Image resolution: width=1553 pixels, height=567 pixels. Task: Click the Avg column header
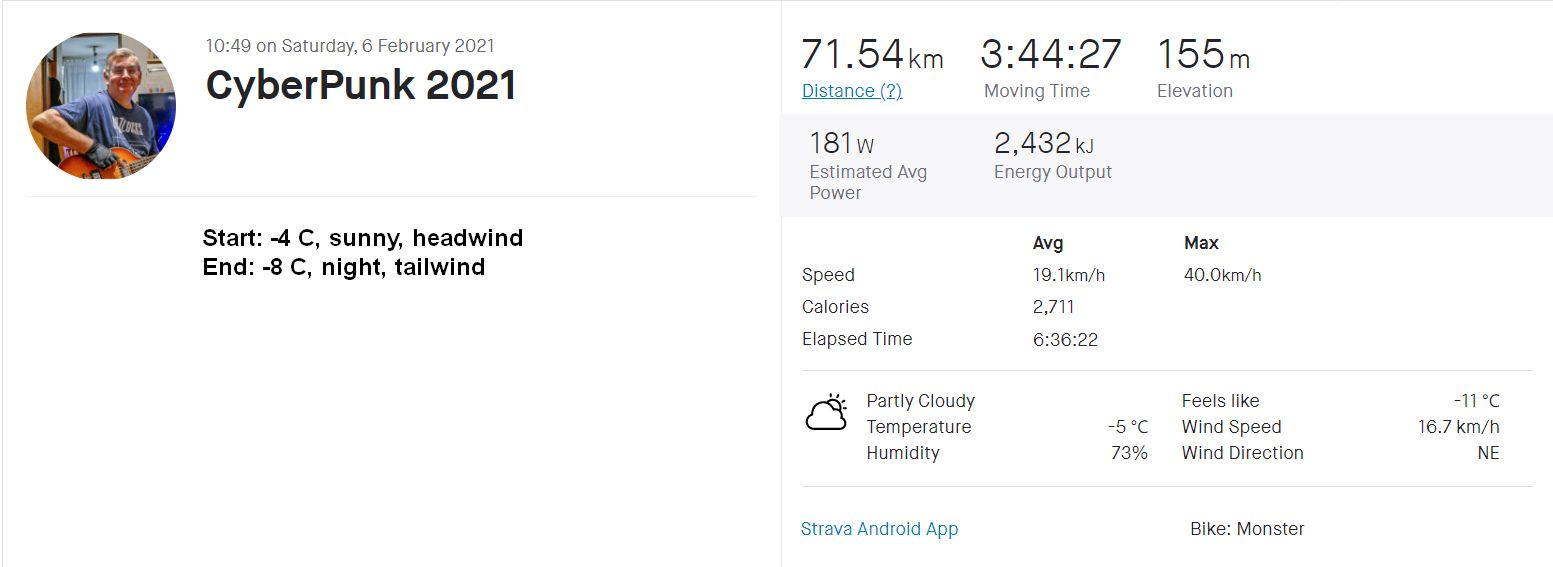[1048, 243]
